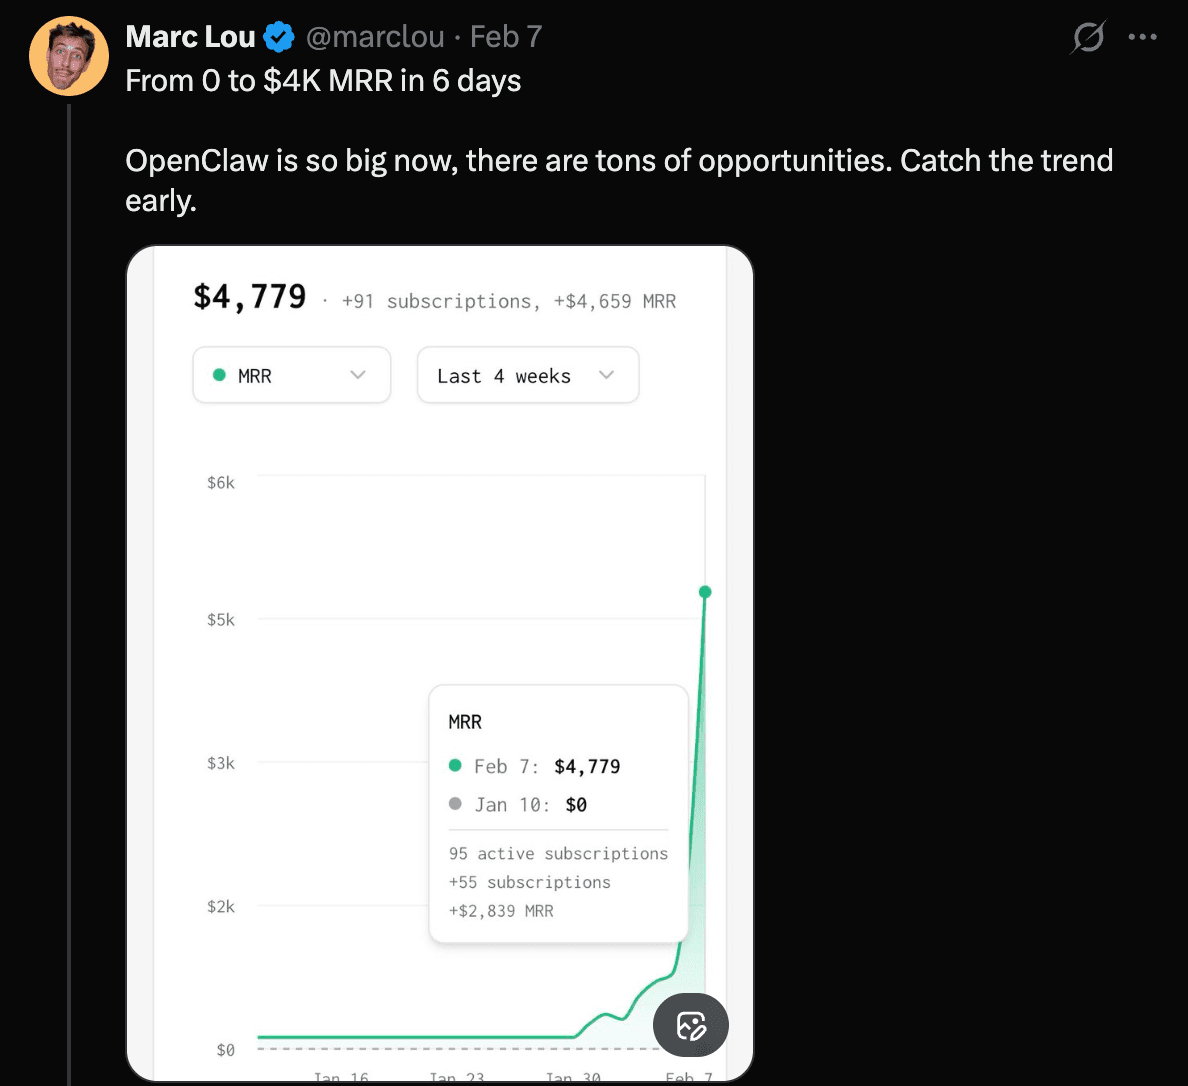
Task: Open the Grok analysis icon on the tweet
Action: (1087, 36)
